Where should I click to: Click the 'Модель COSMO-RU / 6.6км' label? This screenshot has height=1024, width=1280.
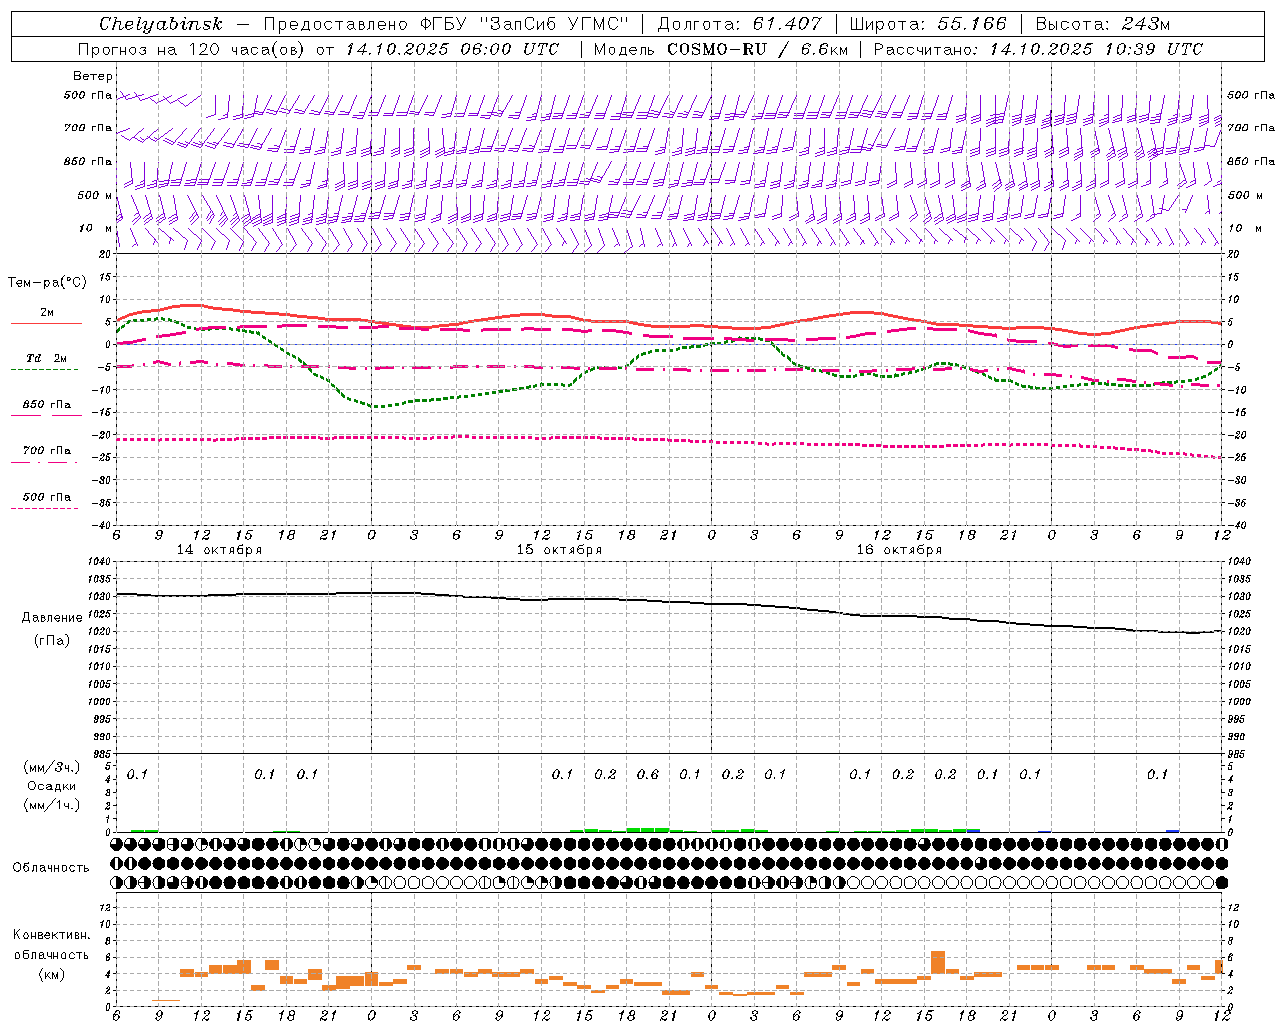[721, 49]
